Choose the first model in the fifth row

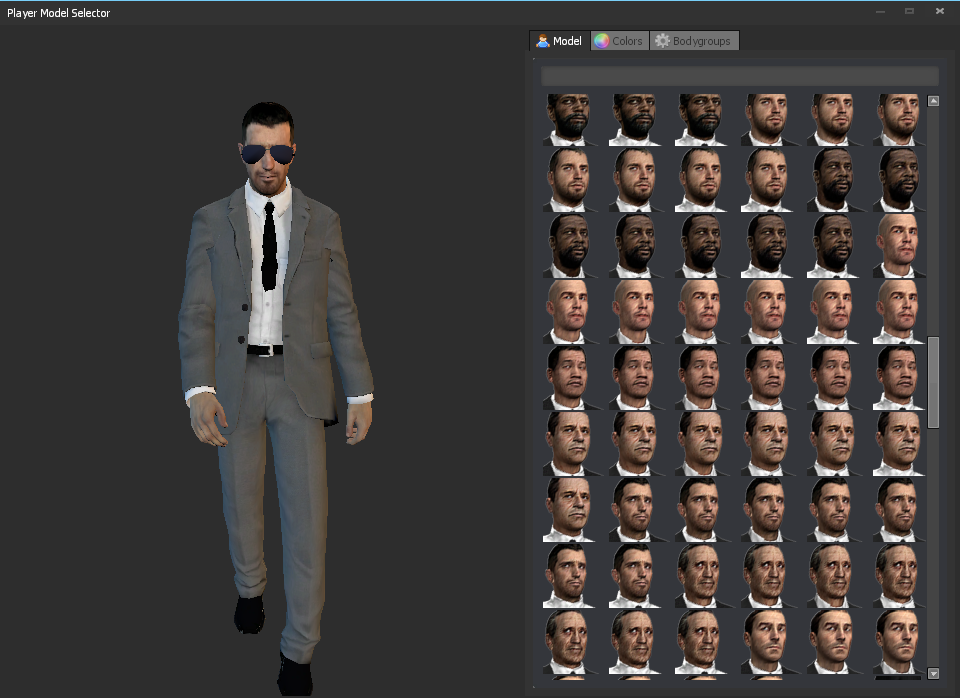point(570,377)
